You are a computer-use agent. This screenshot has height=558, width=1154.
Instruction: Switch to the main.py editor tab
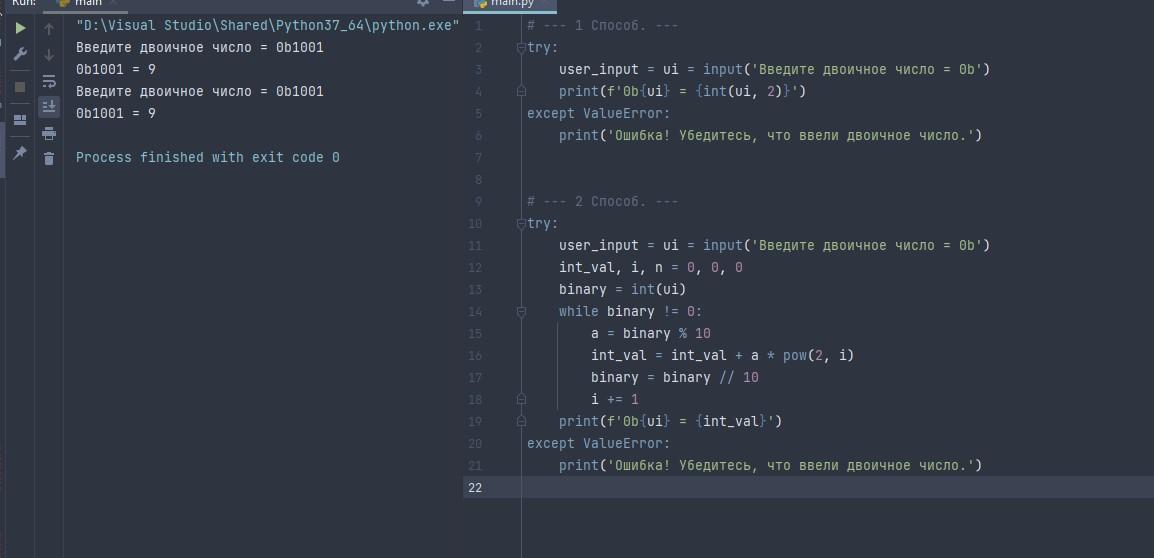[509, 4]
